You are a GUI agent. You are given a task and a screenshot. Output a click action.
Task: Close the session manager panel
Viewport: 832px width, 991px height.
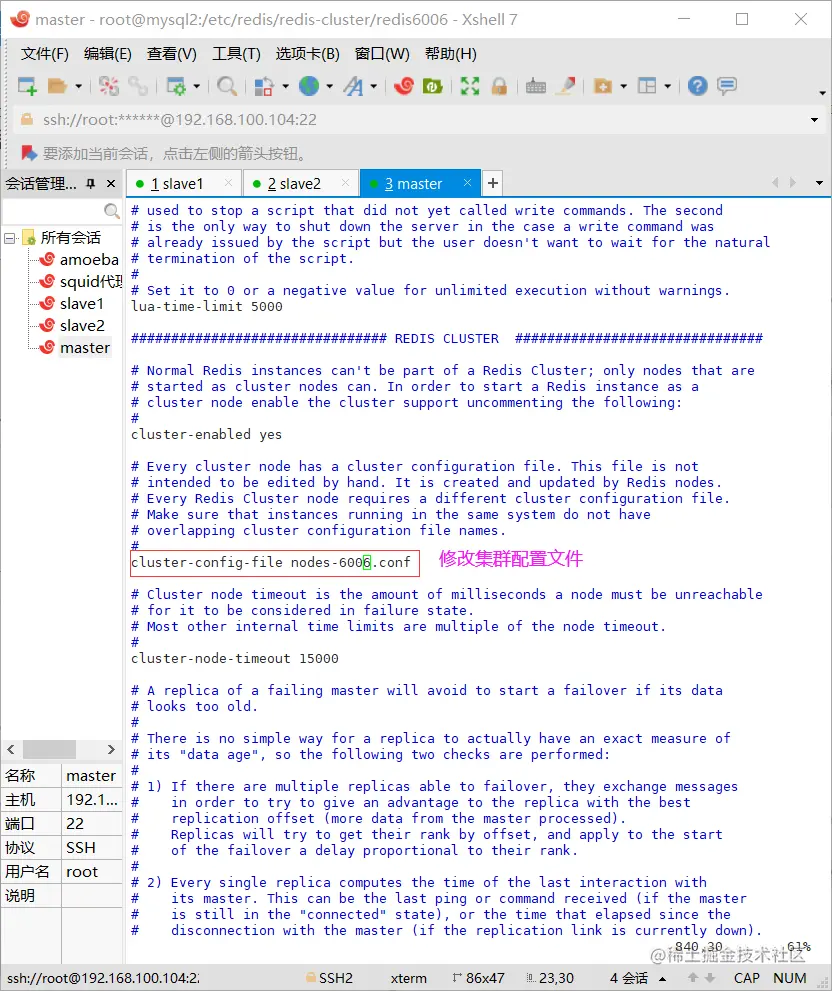[111, 184]
